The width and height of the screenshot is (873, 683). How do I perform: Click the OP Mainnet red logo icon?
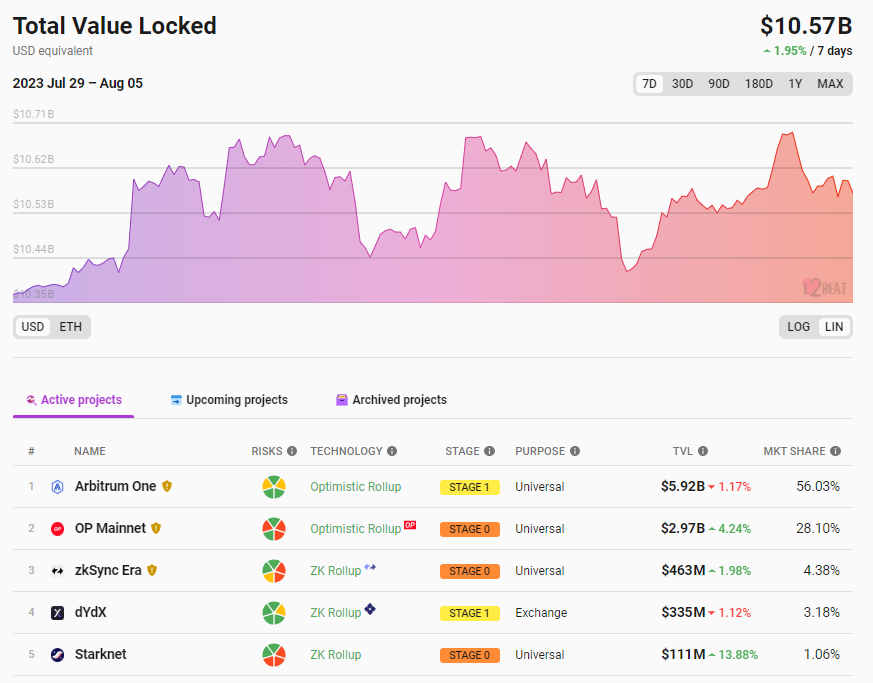tap(58, 529)
